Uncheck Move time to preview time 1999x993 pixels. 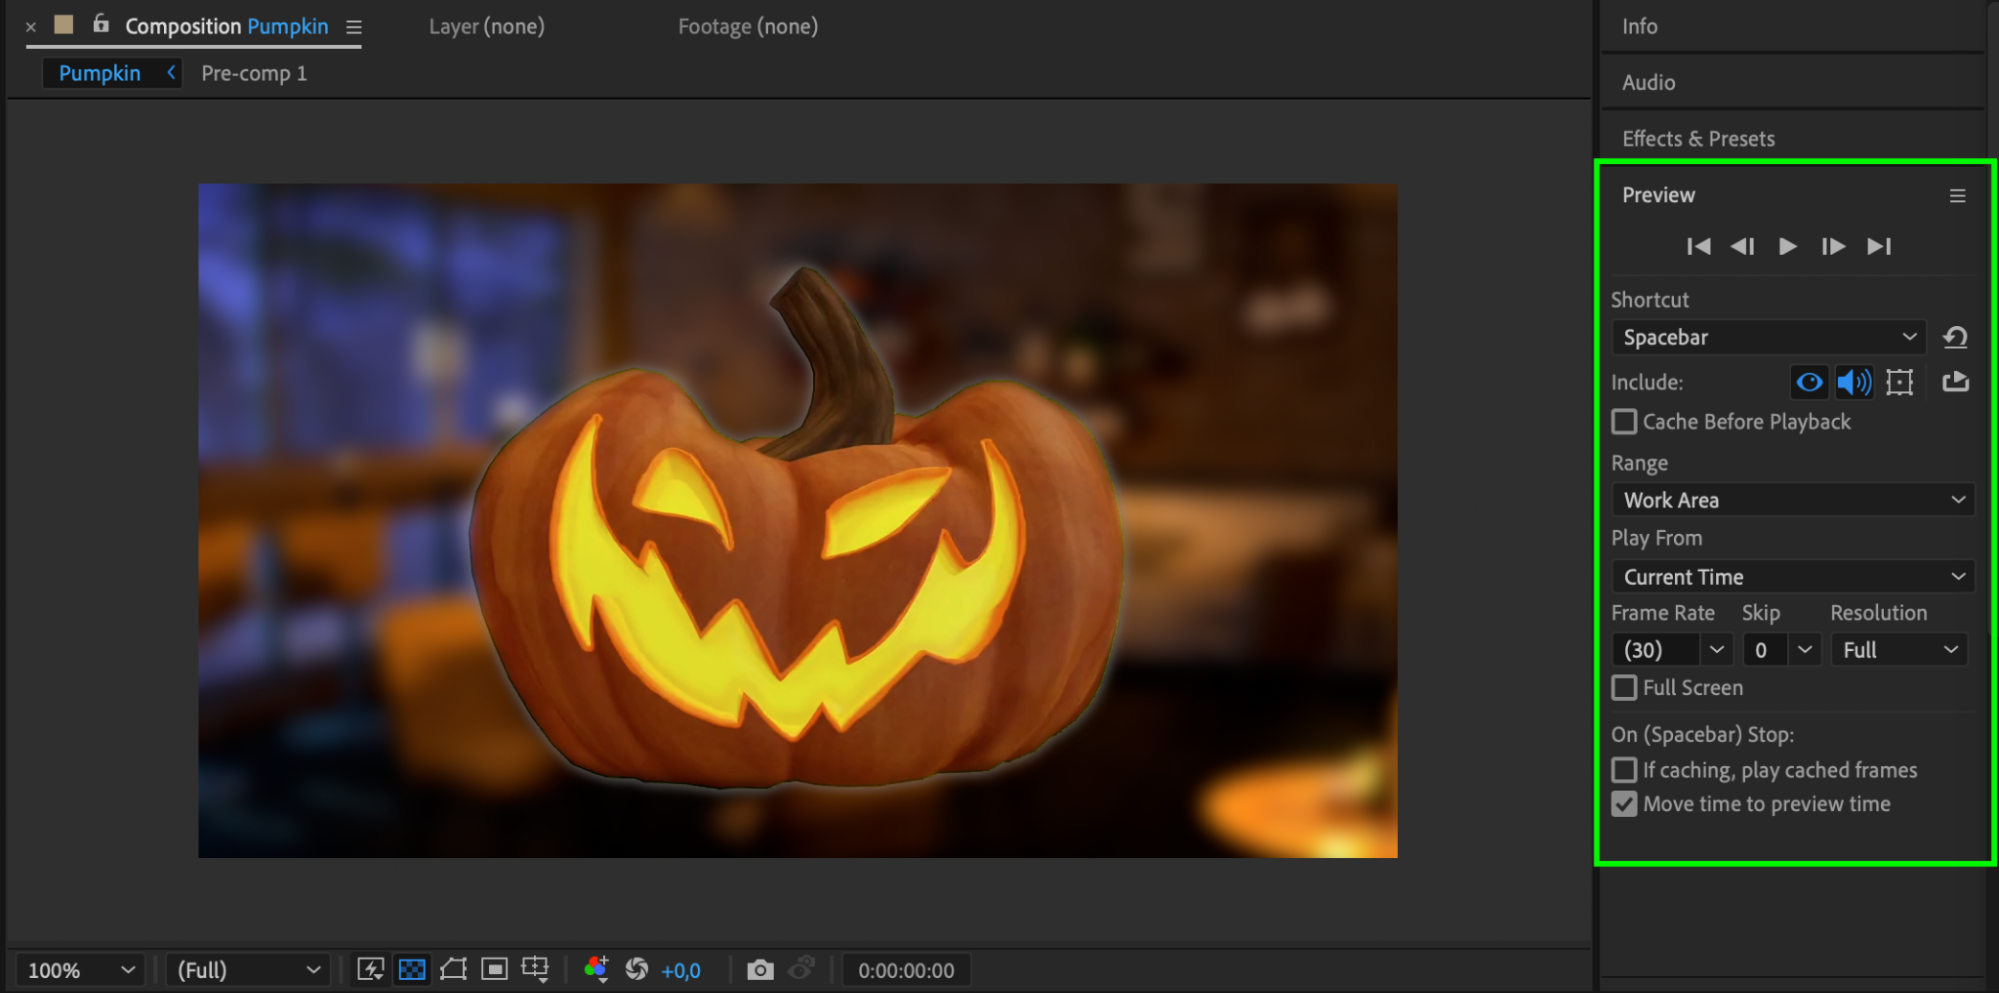click(x=1625, y=804)
